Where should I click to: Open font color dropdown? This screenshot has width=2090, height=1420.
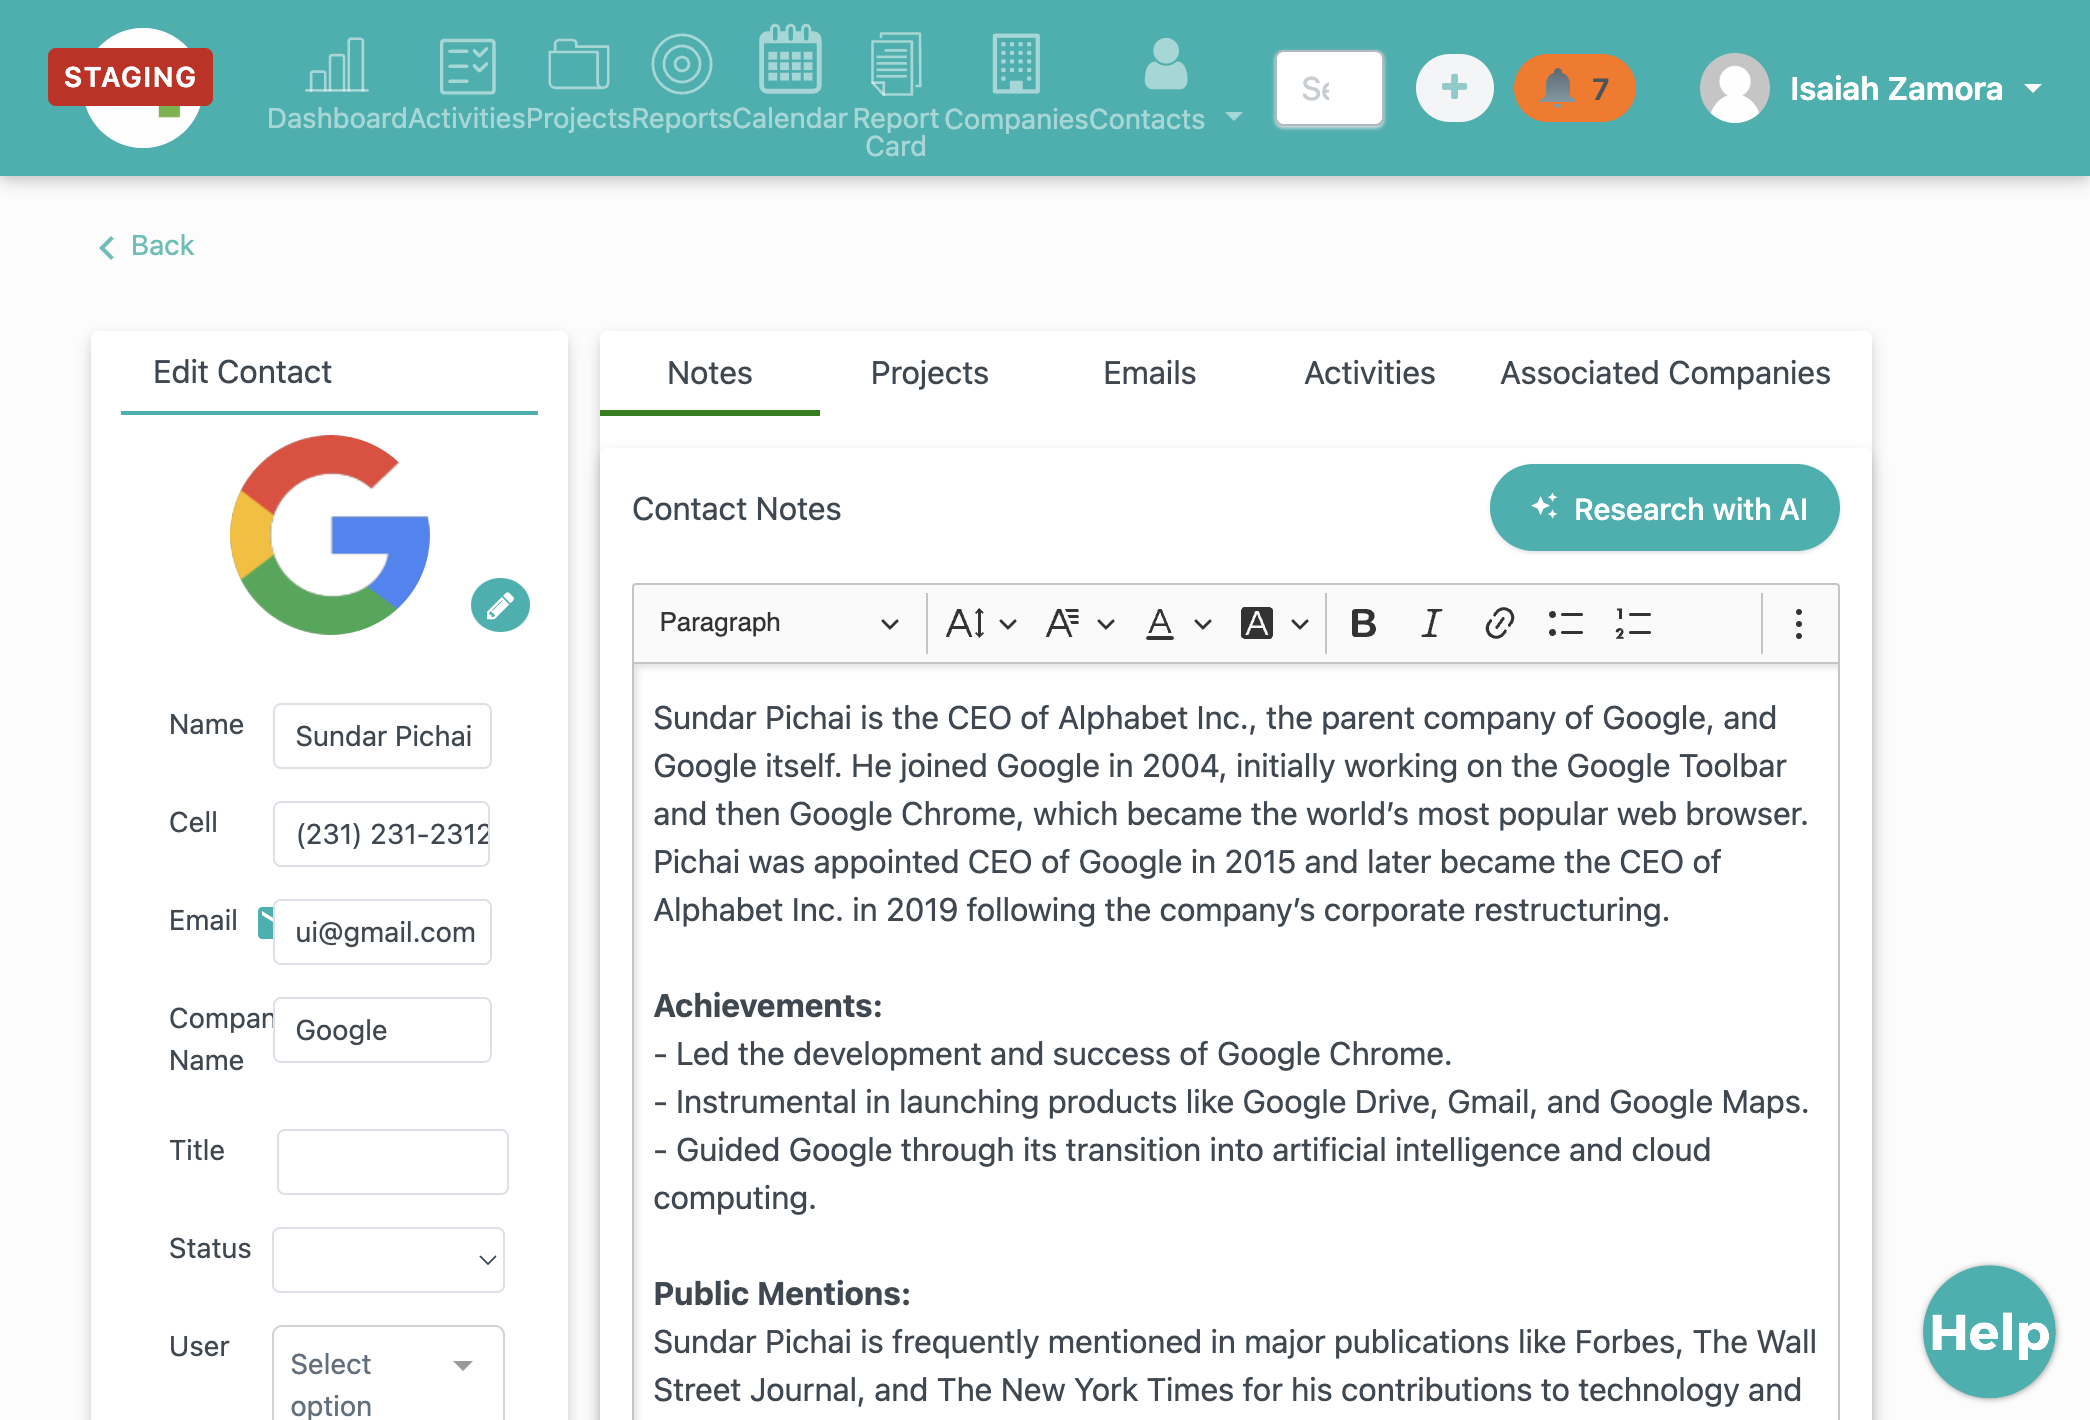tap(1177, 623)
